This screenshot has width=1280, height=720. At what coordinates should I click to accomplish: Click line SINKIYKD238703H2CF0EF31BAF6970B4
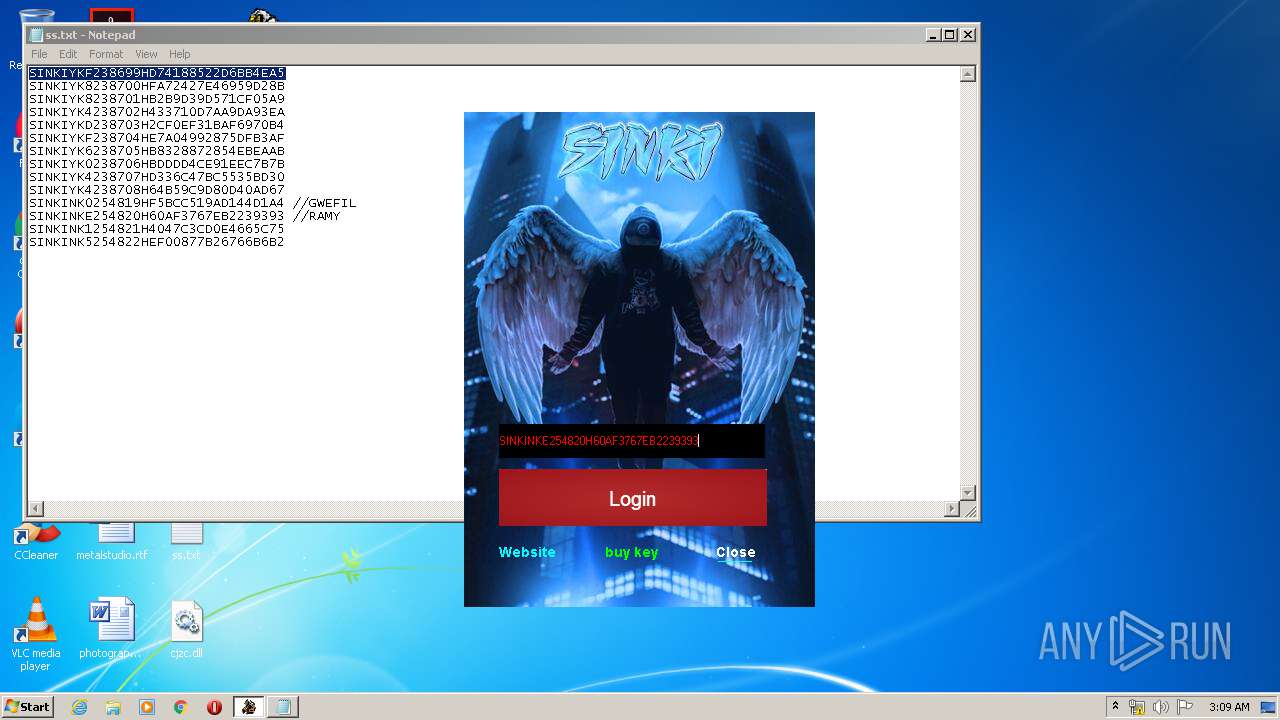pos(157,125)
